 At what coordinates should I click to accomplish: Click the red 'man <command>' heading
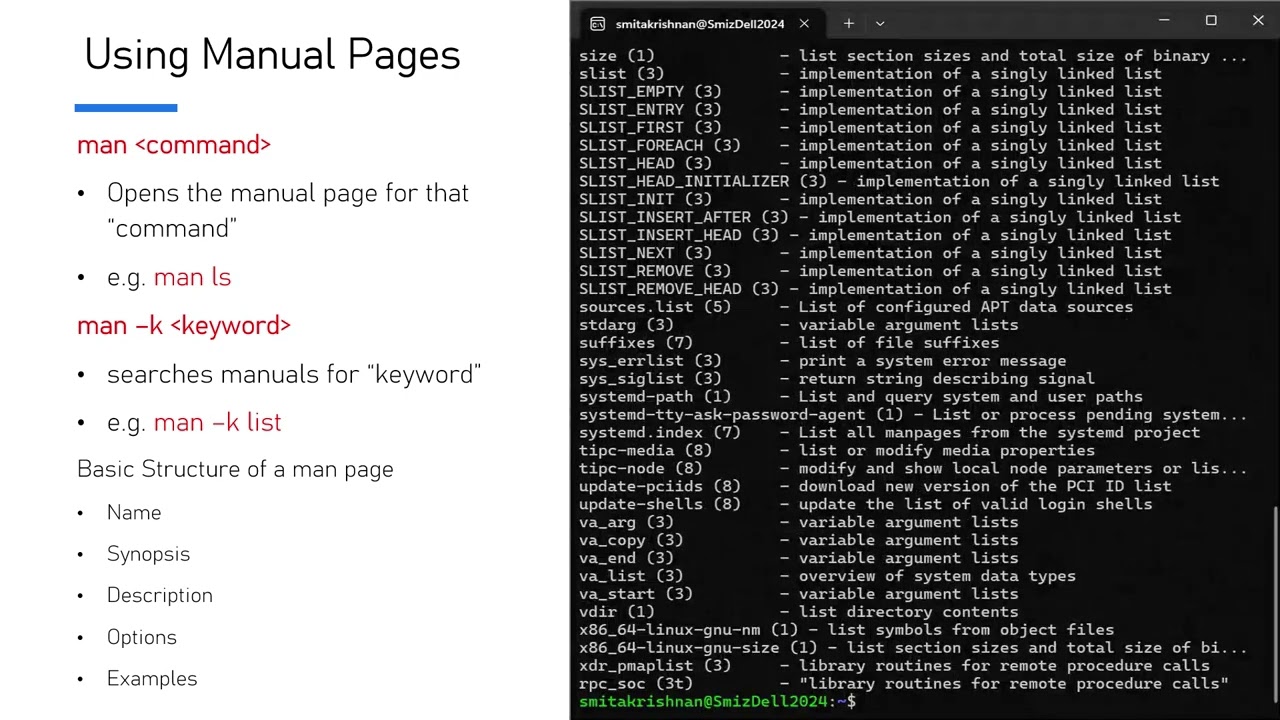click(174, 145)
